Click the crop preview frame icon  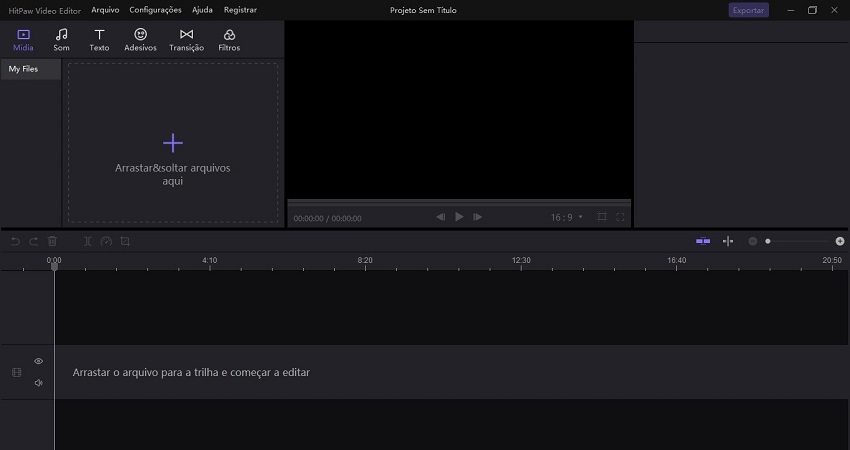click(x=602, y=217)
